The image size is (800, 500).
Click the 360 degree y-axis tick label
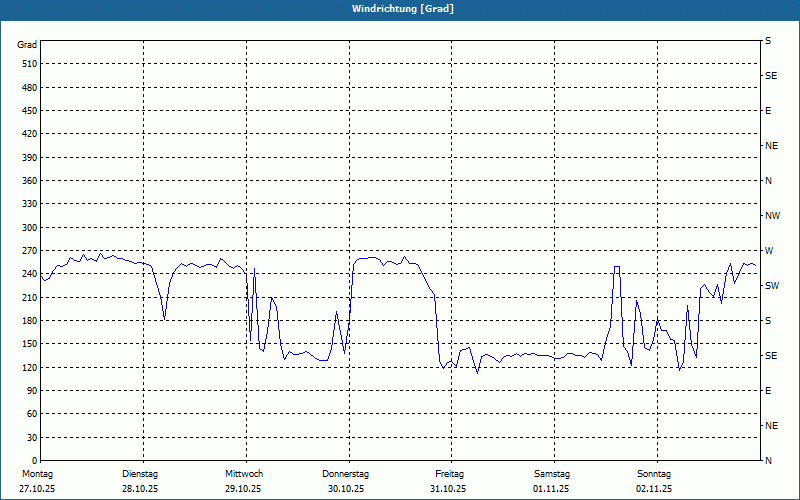(27, 181)
